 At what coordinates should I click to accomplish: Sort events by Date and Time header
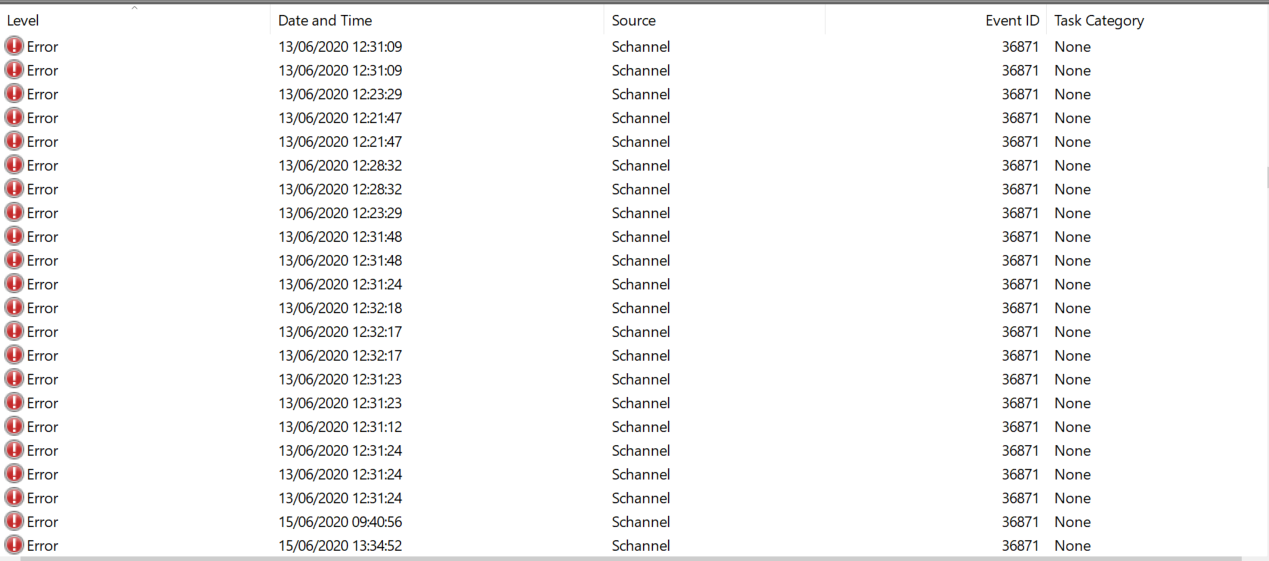325,20
